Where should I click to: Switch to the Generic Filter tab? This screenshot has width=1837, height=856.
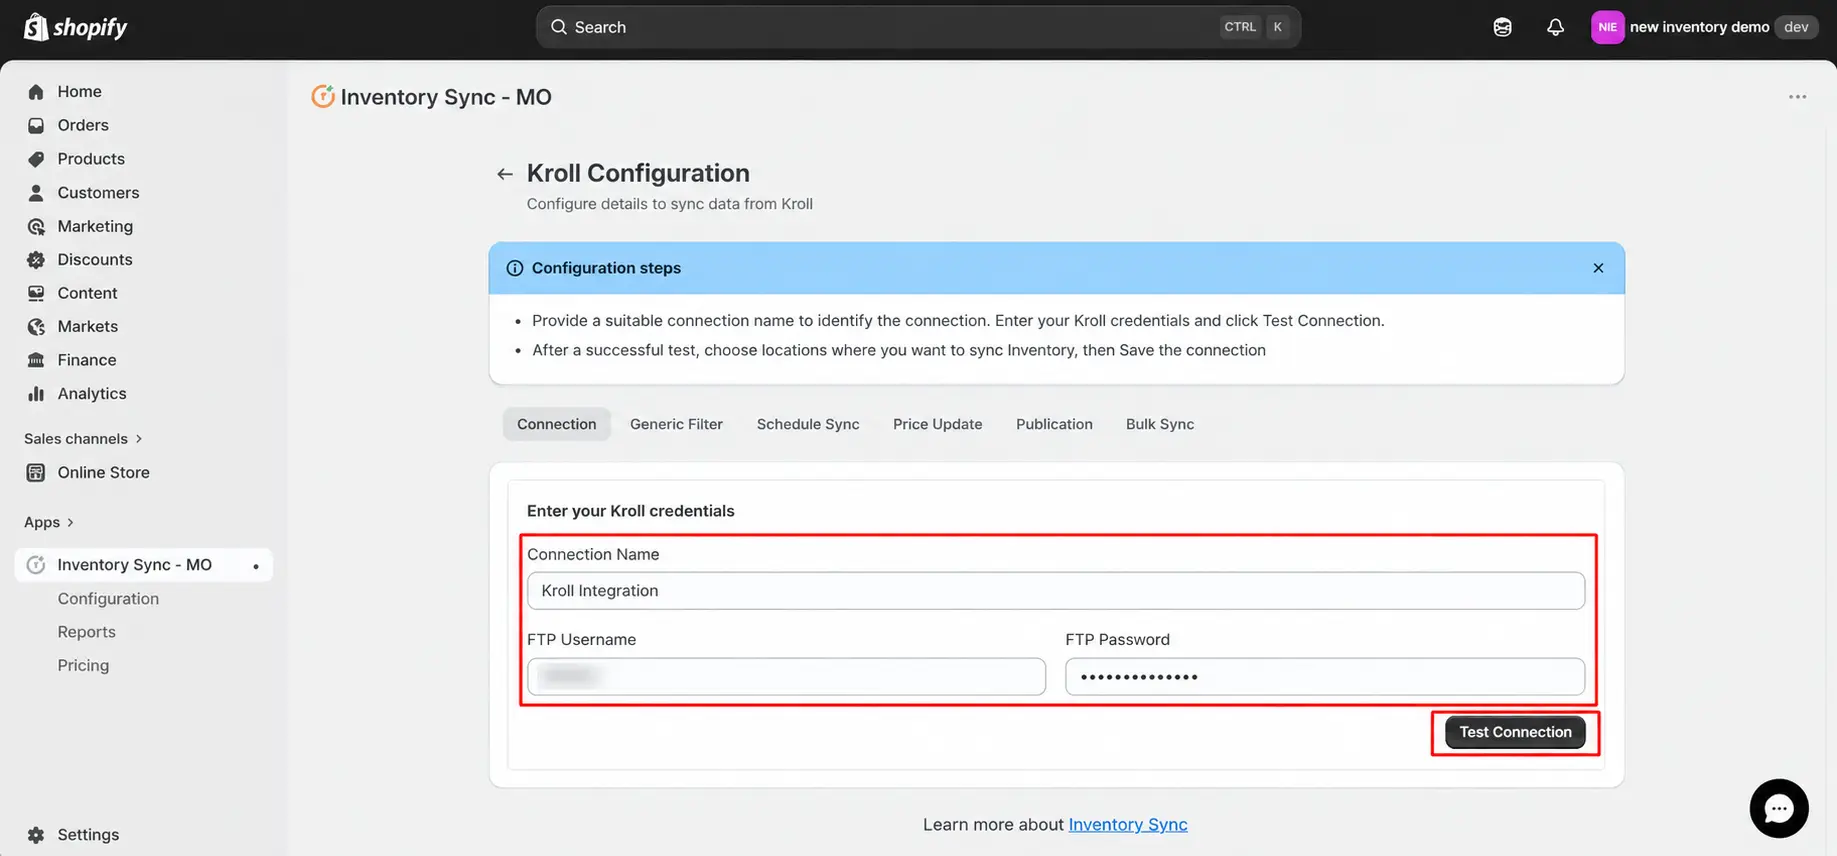pos(677,424)
